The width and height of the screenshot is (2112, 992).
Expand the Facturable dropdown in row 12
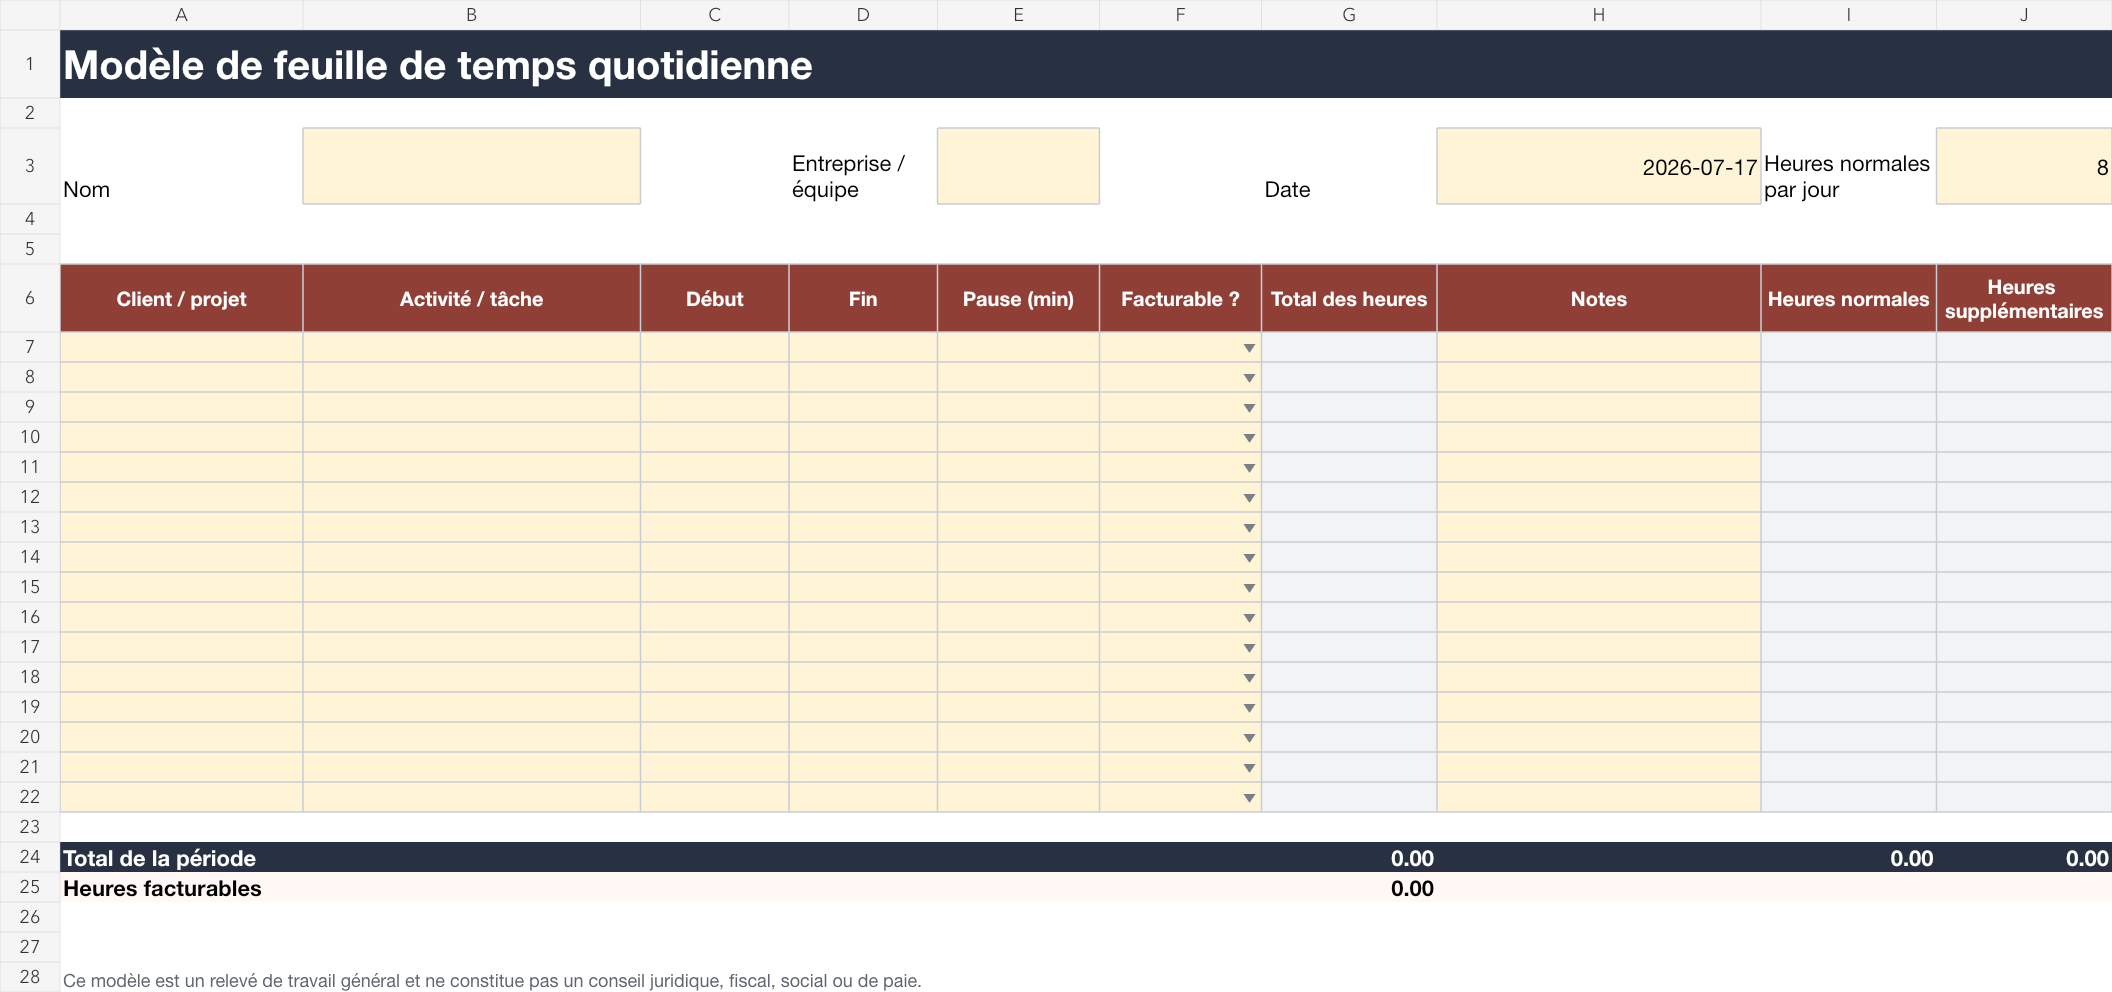click(1249, 498)
